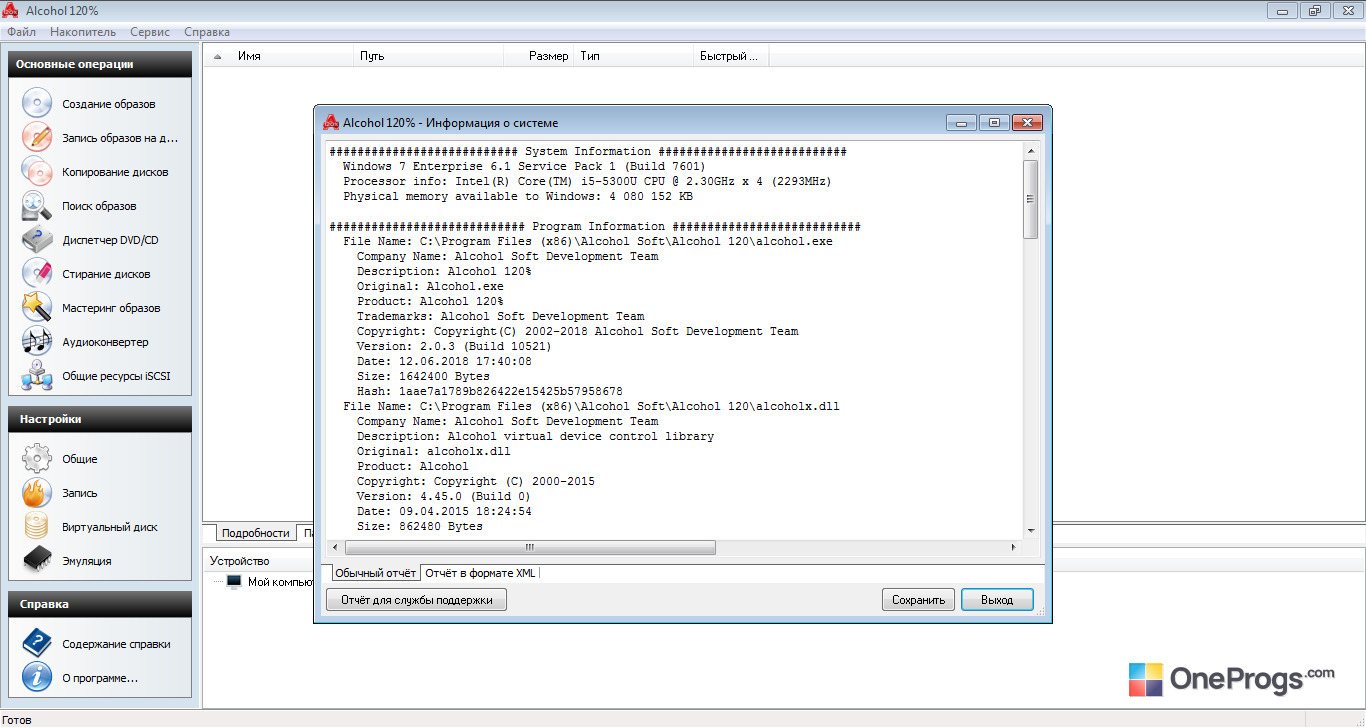Select the Подробности tab in the main window
This screenshot has width=1366, height=728.
[x=256, y=533]
